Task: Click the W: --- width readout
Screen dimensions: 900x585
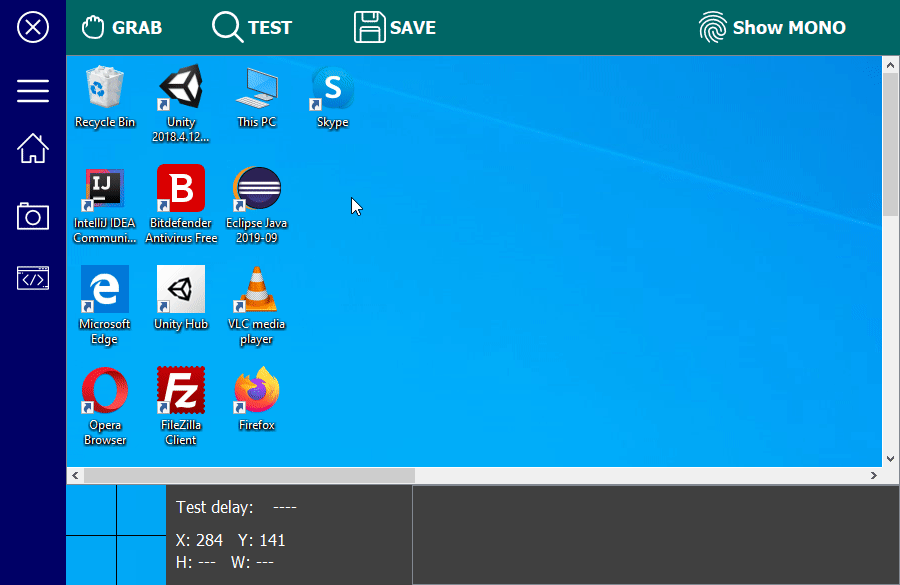Action: pyautogui.click(x=253, y=562)
